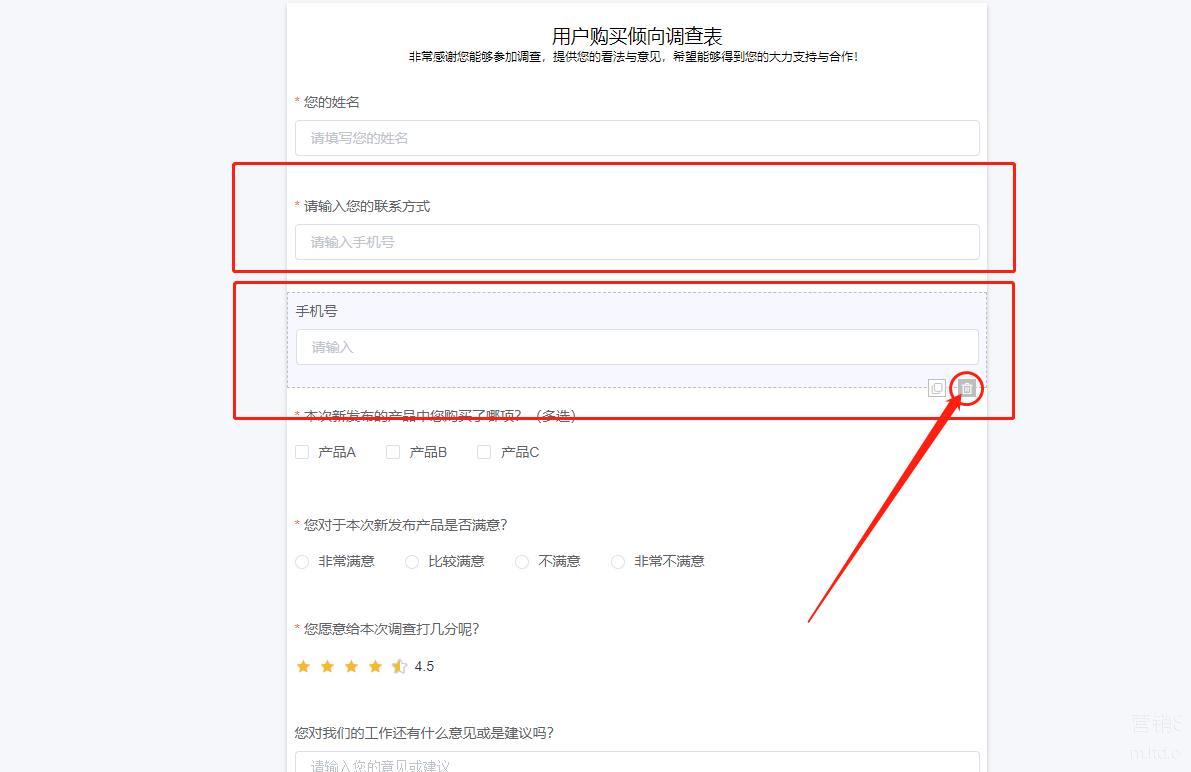Viewport: 1191px width, 772px height.
Task: Select the fourth rating star
Action: coord(375,666)
